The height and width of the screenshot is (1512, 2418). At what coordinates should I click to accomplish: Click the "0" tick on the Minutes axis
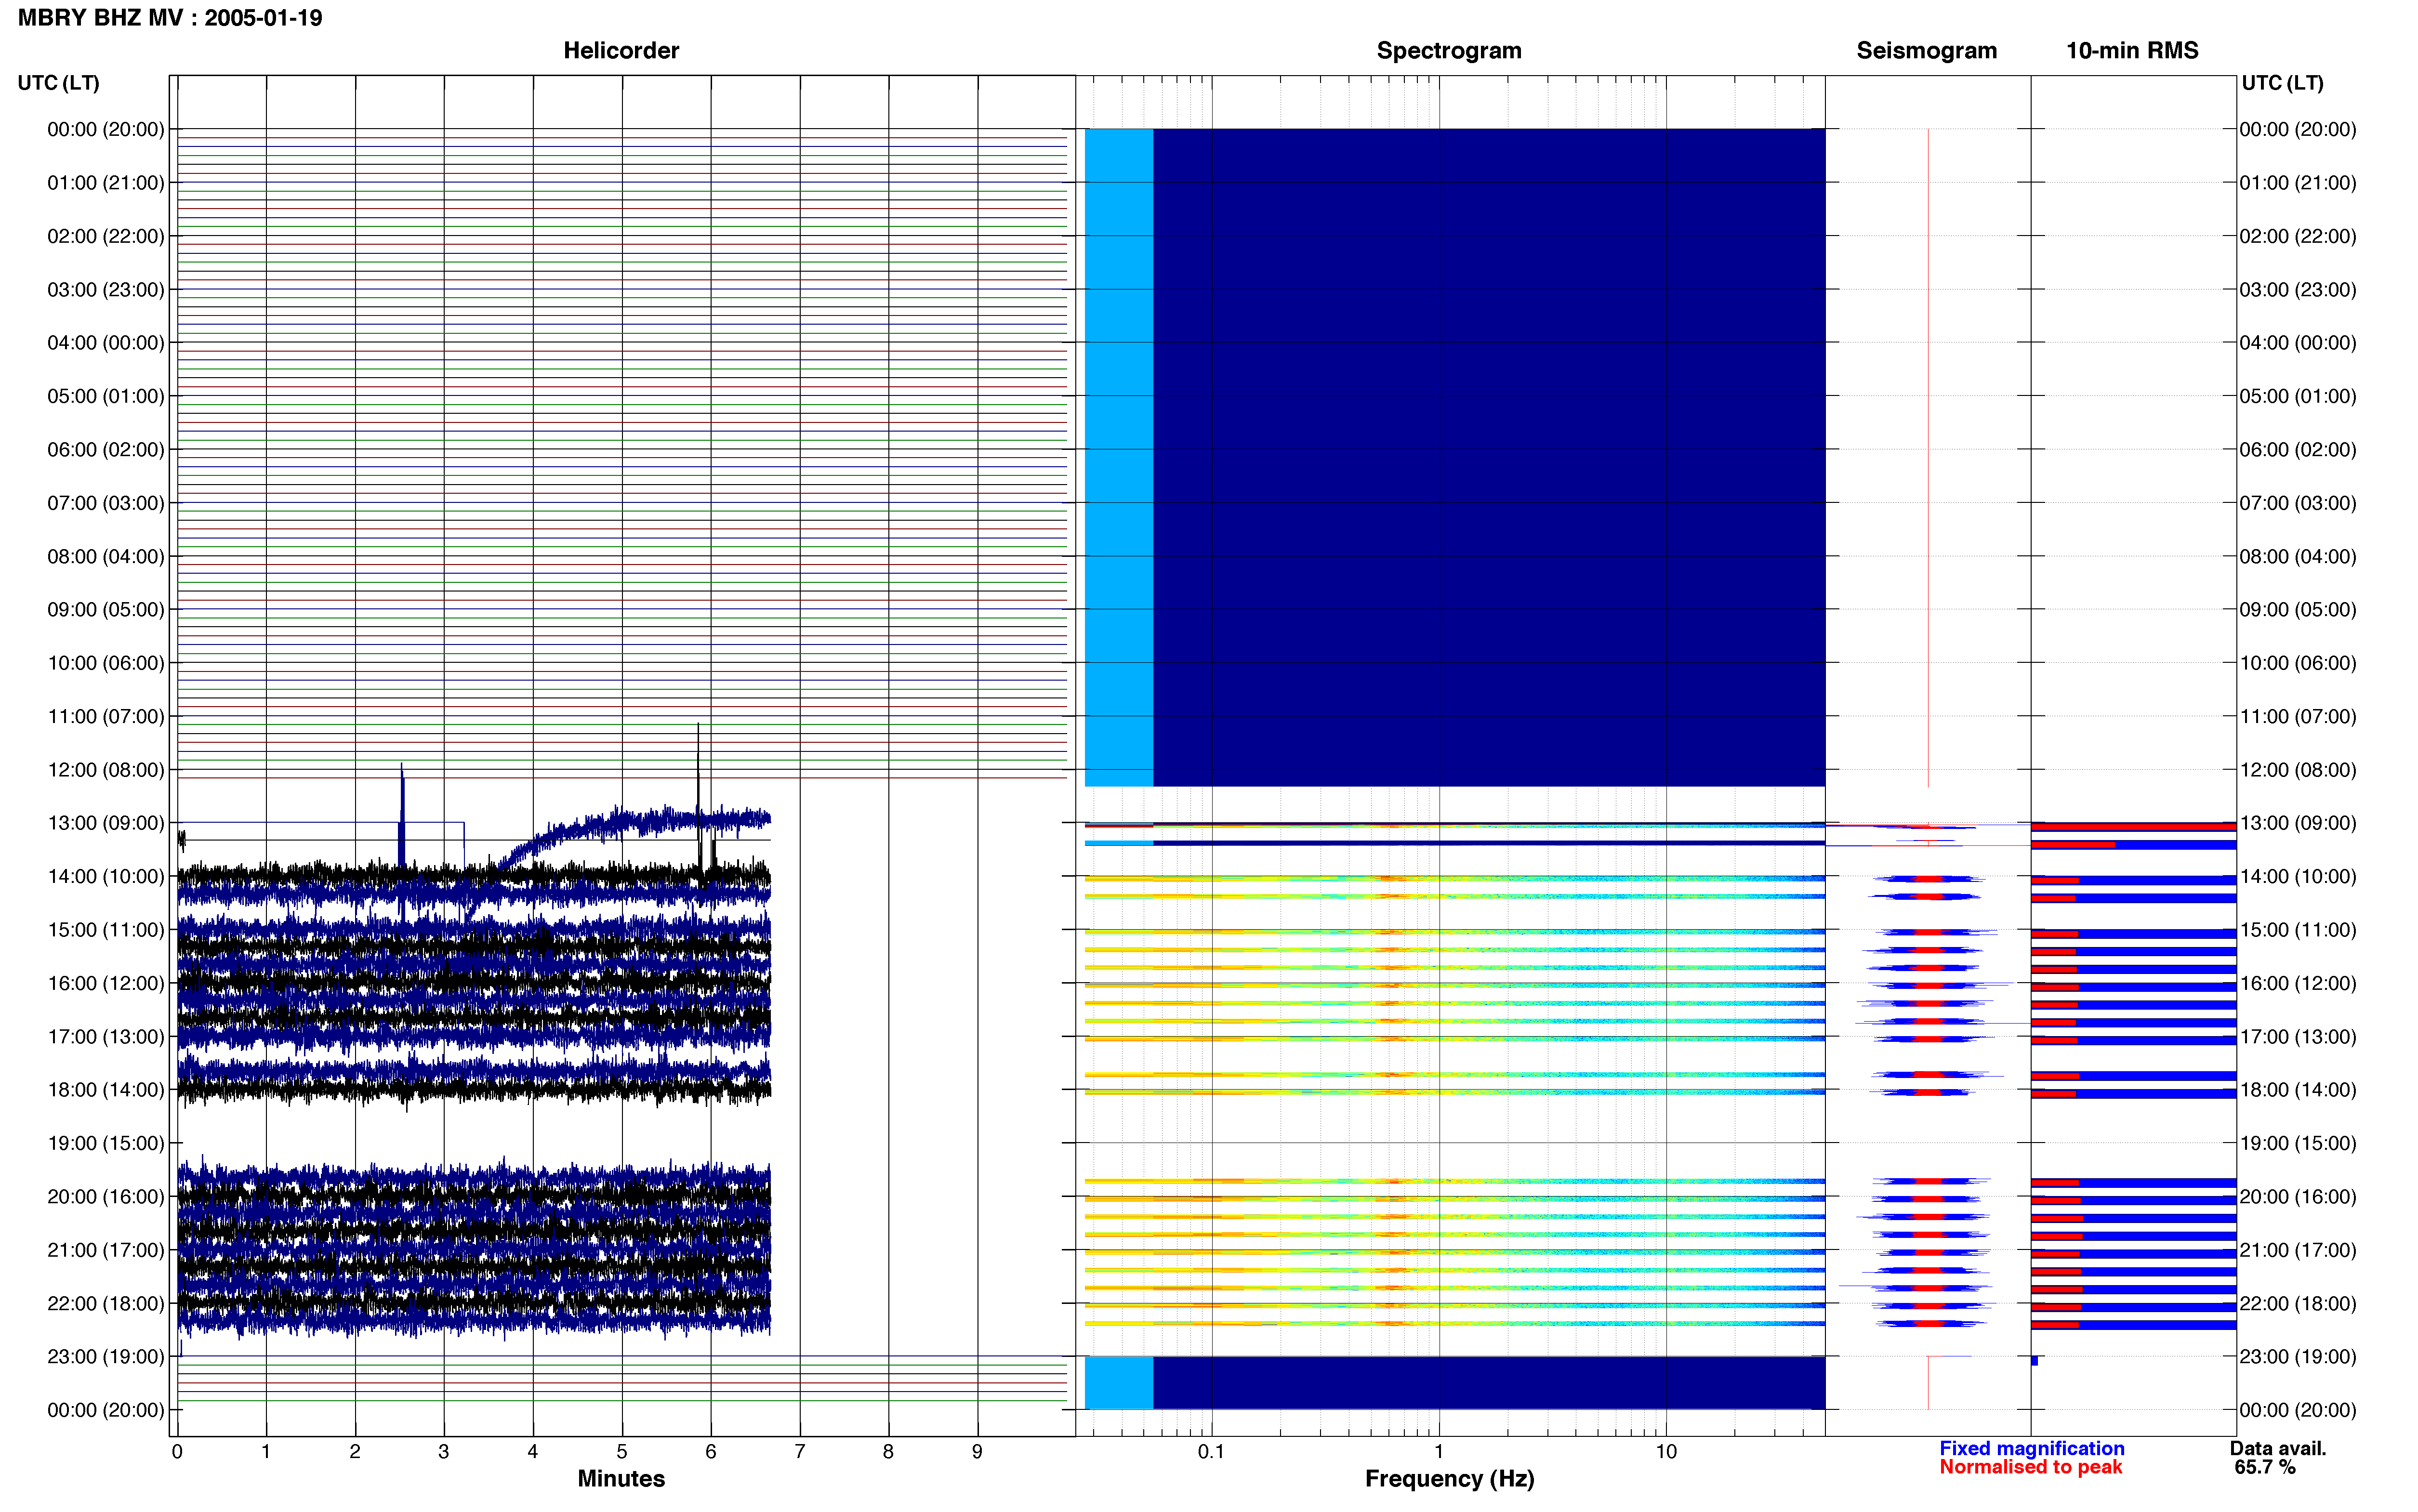[x=177, y=1451]
